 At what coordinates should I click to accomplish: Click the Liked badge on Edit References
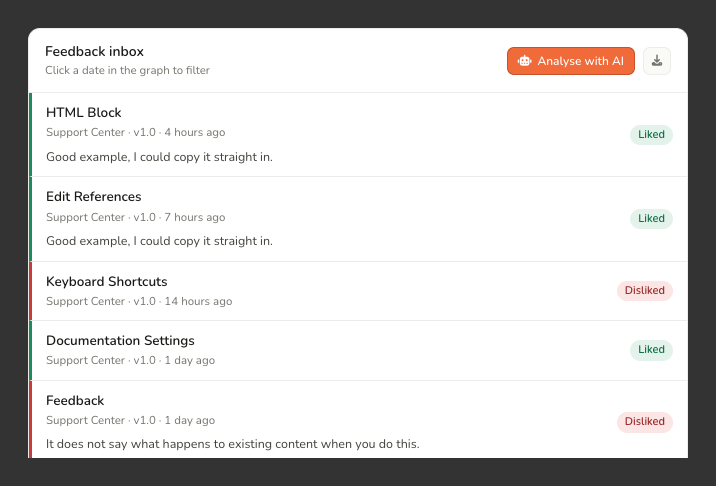pyautogui.click(x=651, y=218)
